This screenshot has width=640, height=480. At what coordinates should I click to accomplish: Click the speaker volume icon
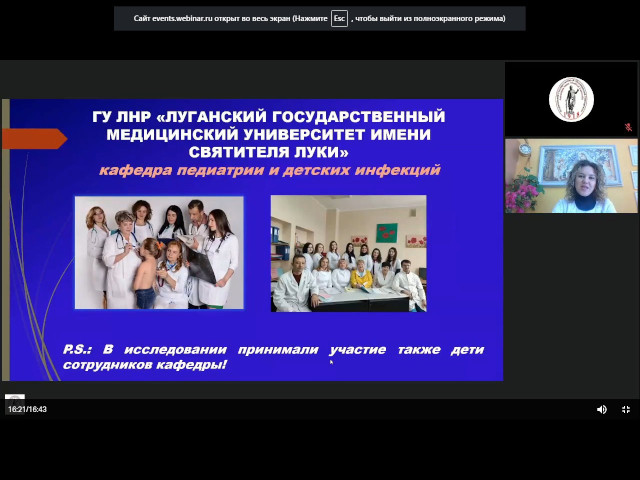602,409
